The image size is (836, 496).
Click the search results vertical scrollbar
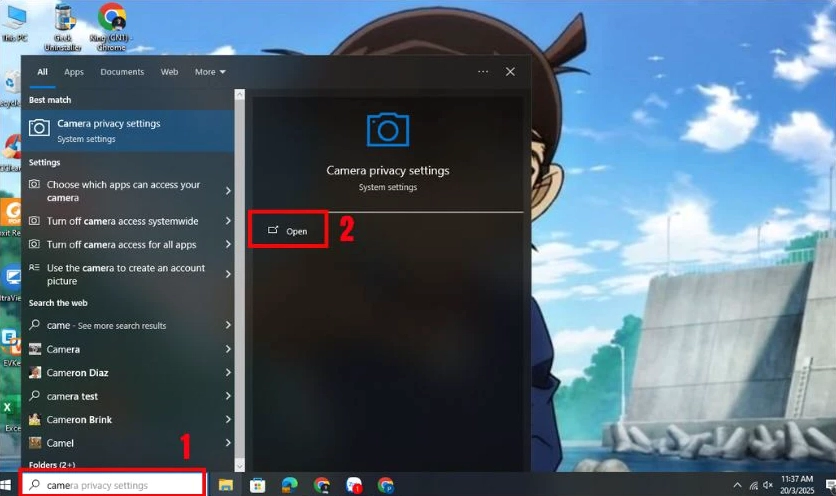tap(239, 278)
